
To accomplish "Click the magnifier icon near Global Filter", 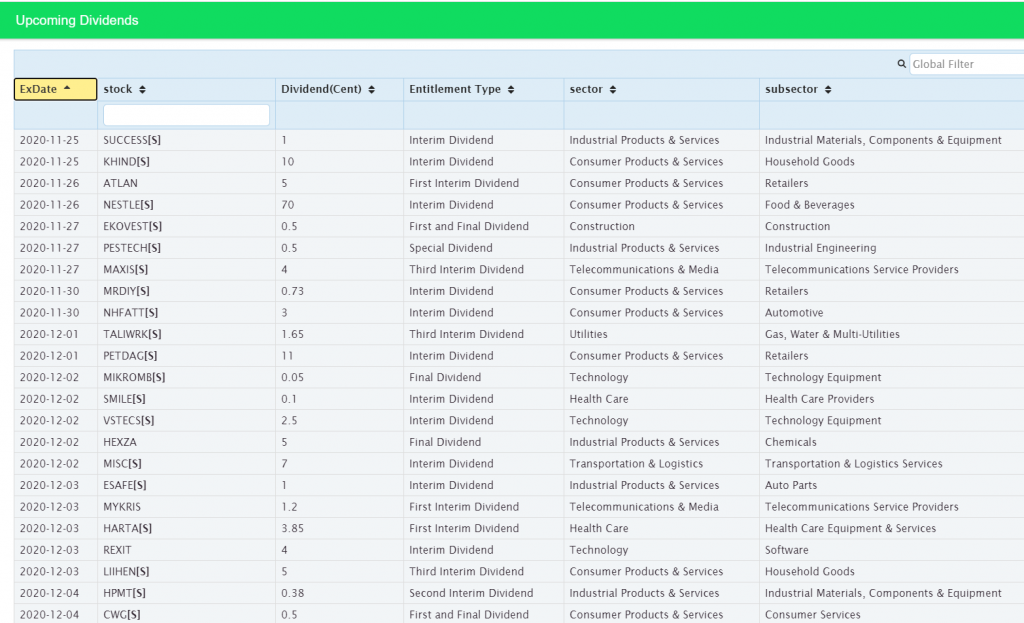I will (x=902, y=64).
